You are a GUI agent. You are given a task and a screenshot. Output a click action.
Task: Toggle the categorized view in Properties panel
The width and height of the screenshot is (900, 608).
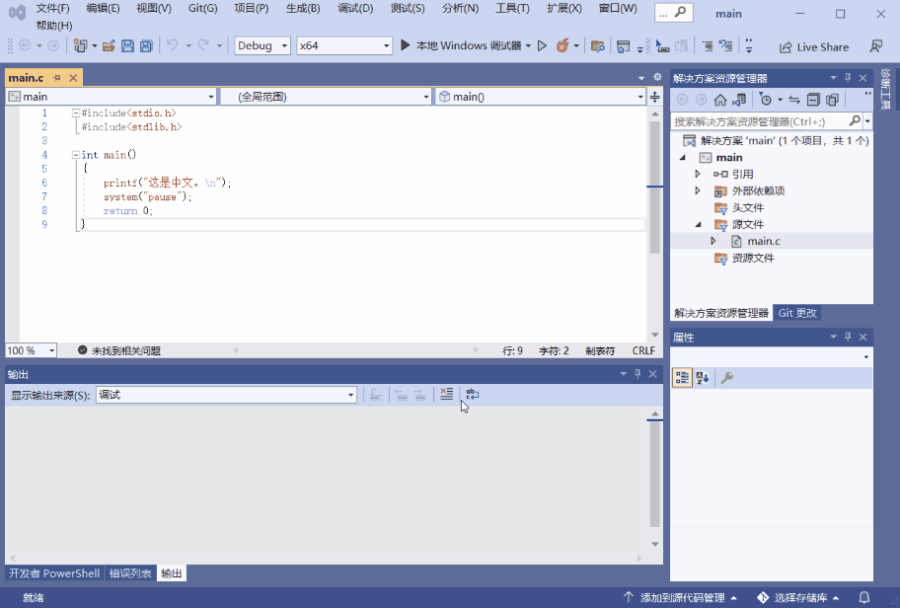682,378
